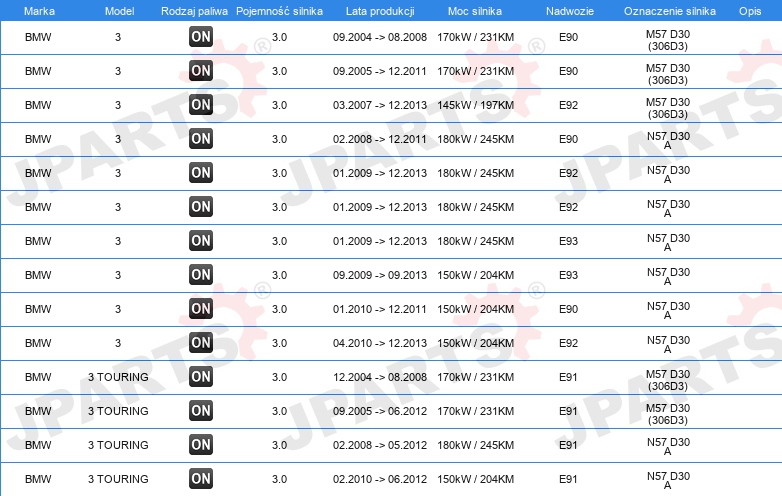Image resolution: width=782 pixels, height=496 pixels.
Task: Select the date range 09.2005 -> 12.2011
Action: [x=380, y=71]
